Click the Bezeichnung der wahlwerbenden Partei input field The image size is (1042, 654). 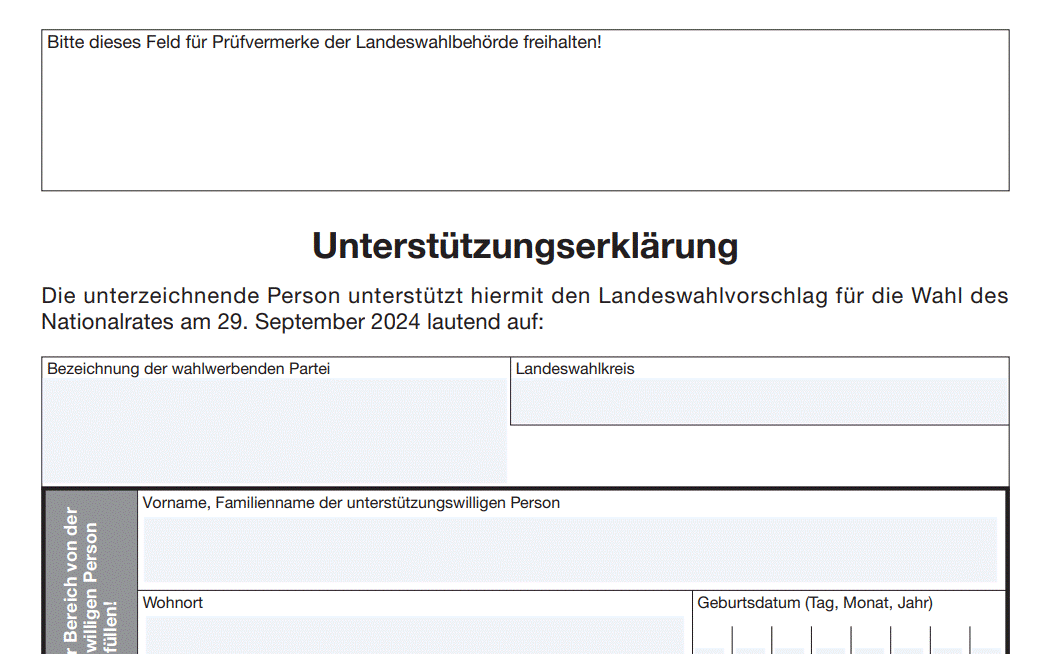coord(275,430)
